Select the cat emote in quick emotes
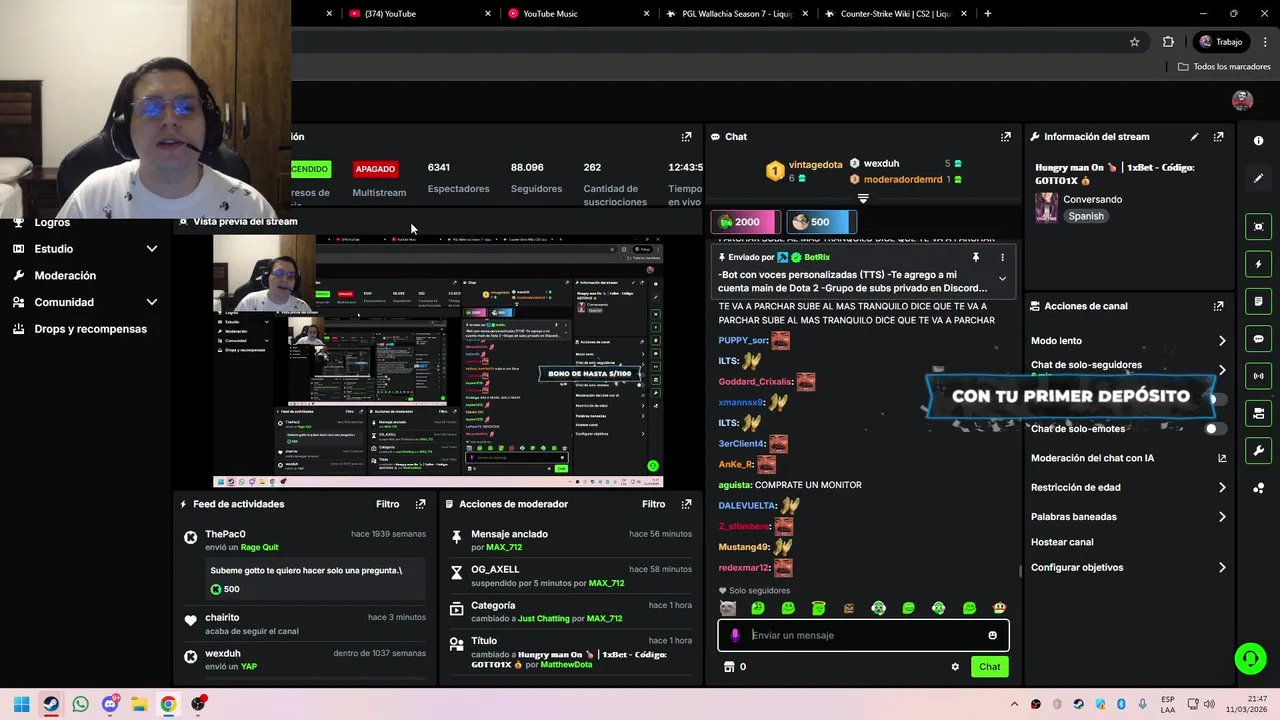The image size is (1280, 720). (728, 608)
